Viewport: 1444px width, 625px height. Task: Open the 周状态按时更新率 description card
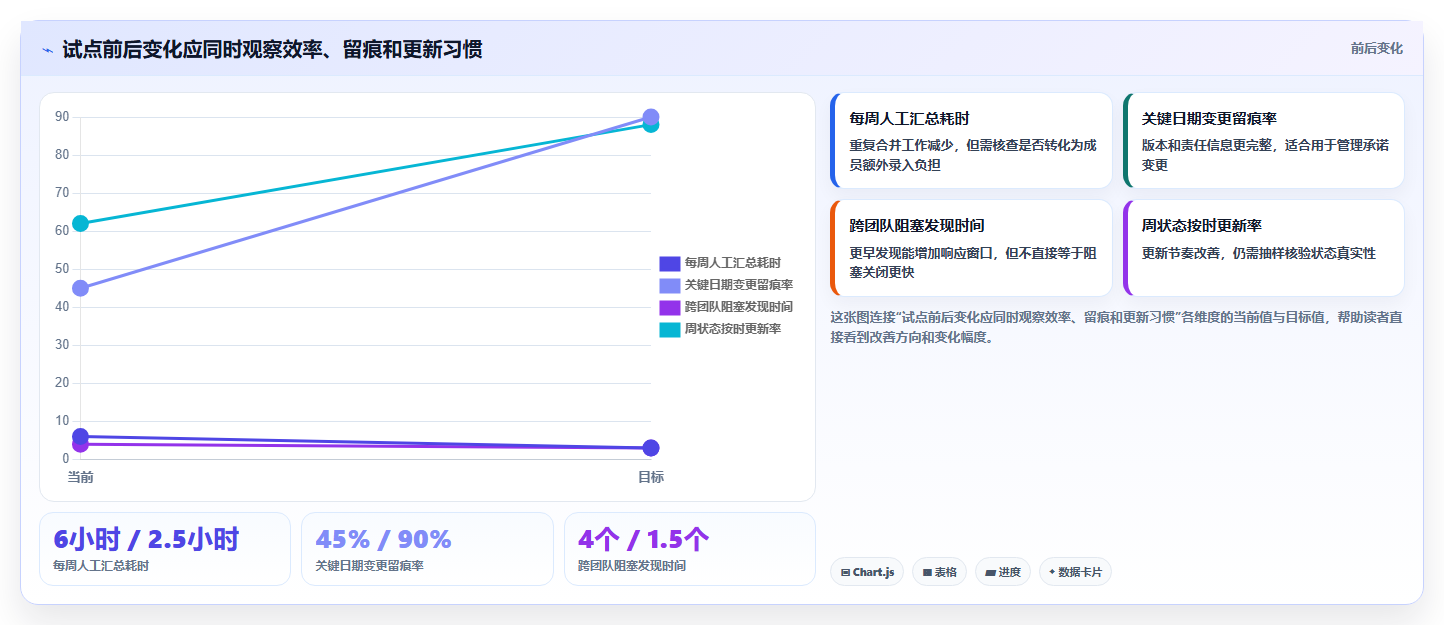[1263, 248]
